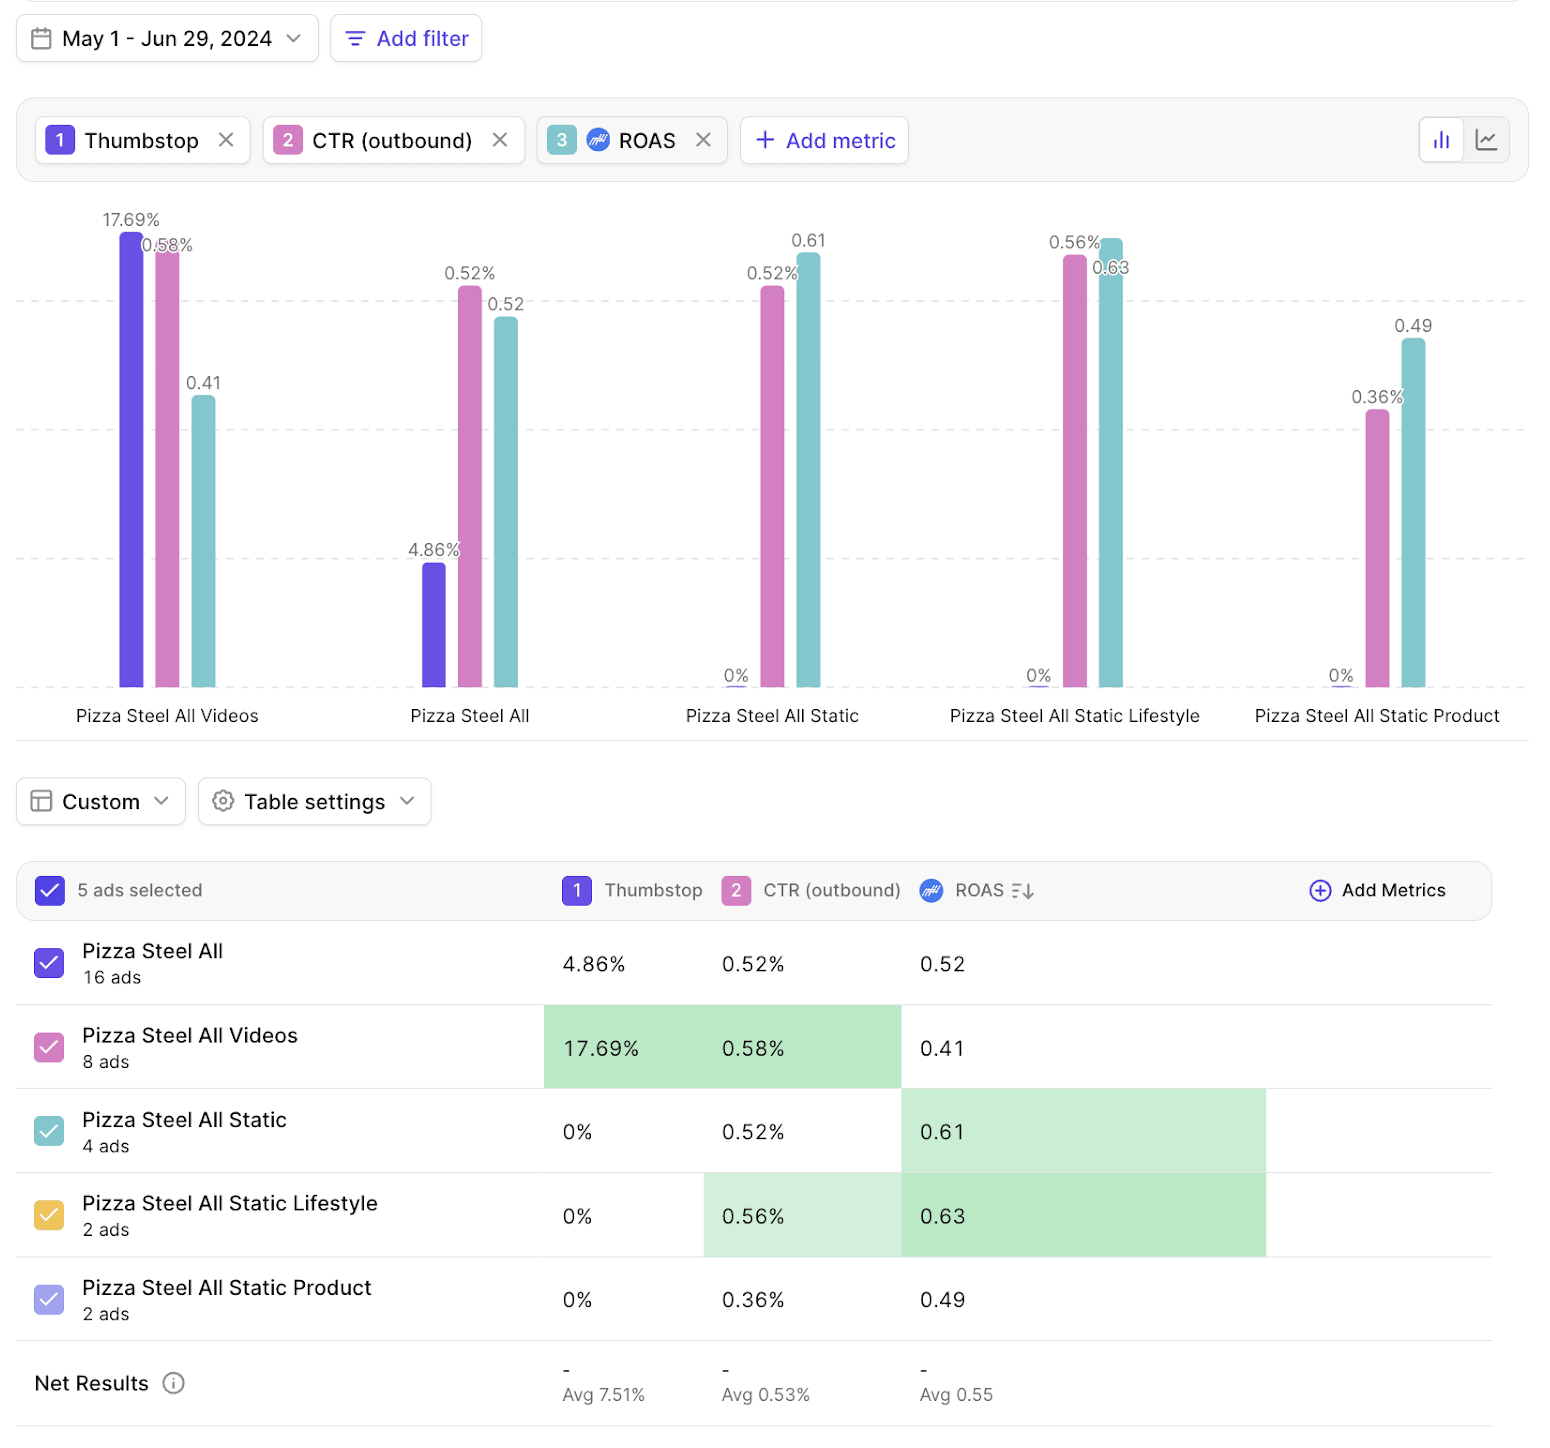Image resolution: width=1550 pixels, height=1448 pixels.
Task: Click the Pizza Steel All Videos chart axis label
Action: [167, 715]
